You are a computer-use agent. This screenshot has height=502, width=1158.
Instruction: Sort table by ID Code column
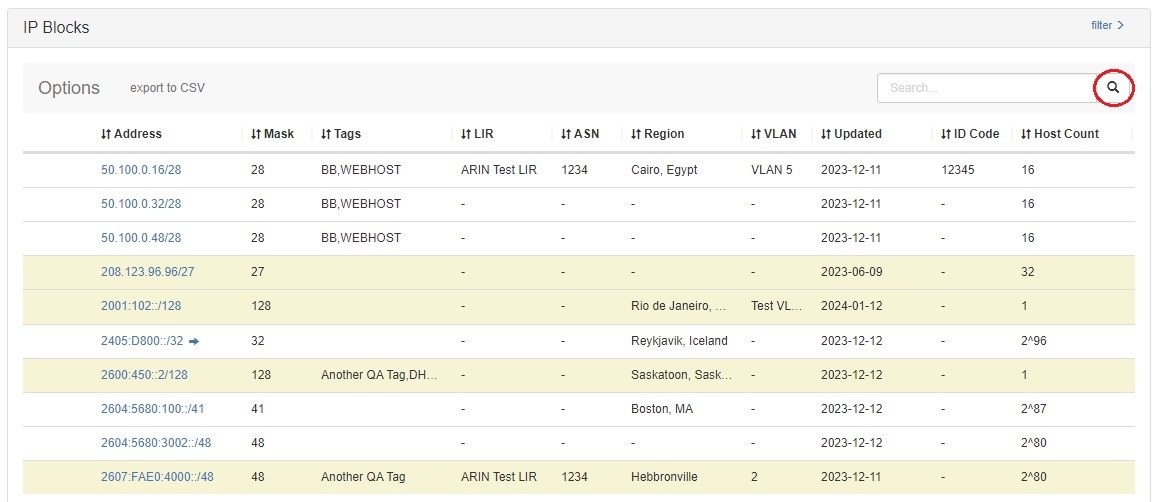click(x=969, y=134)
